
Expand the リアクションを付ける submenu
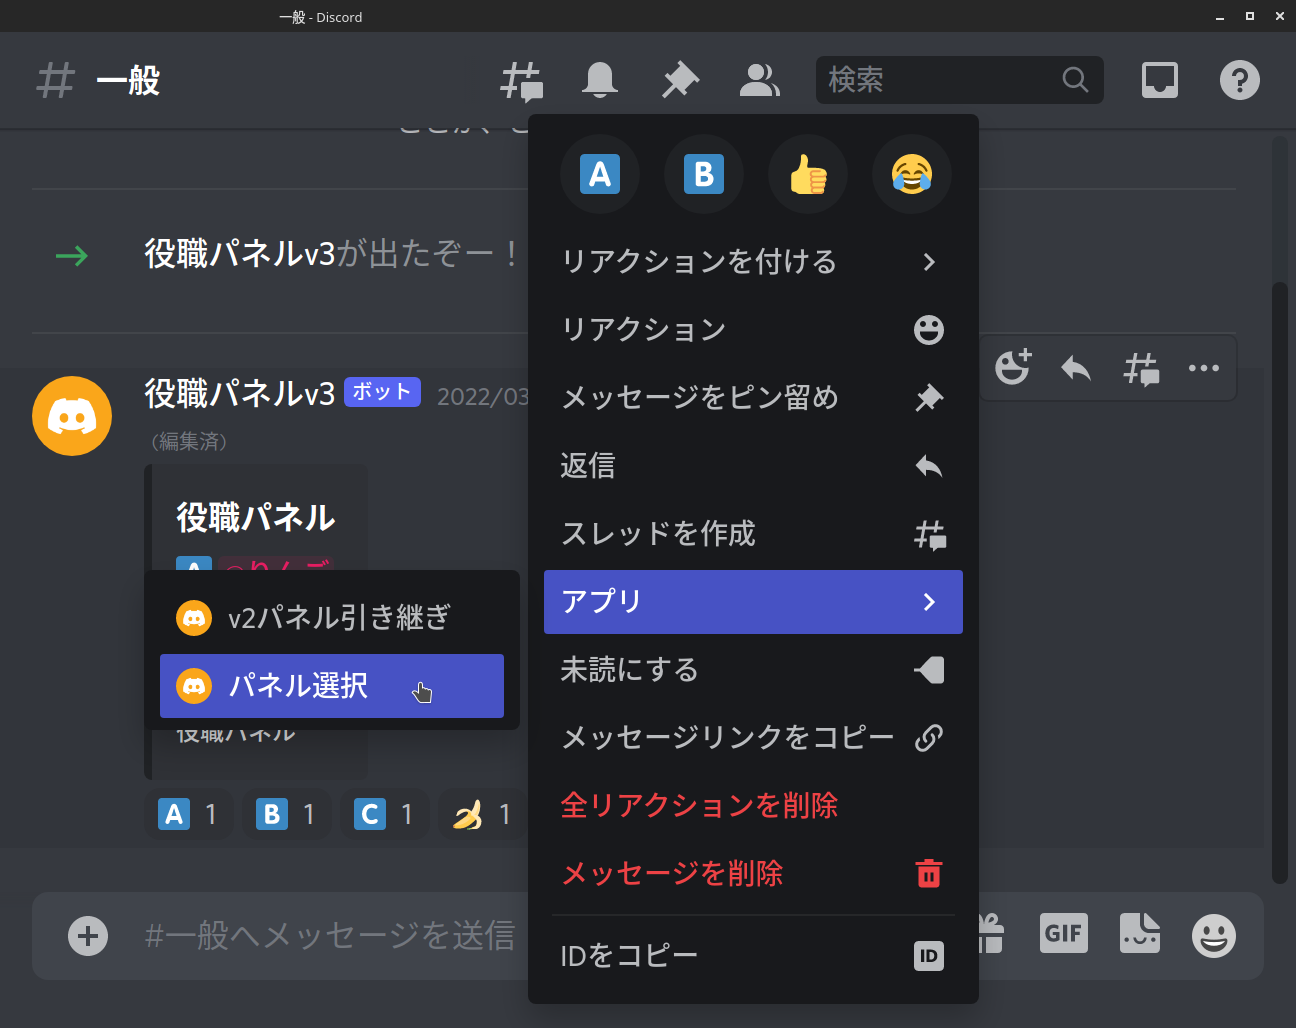click(753, 262)
